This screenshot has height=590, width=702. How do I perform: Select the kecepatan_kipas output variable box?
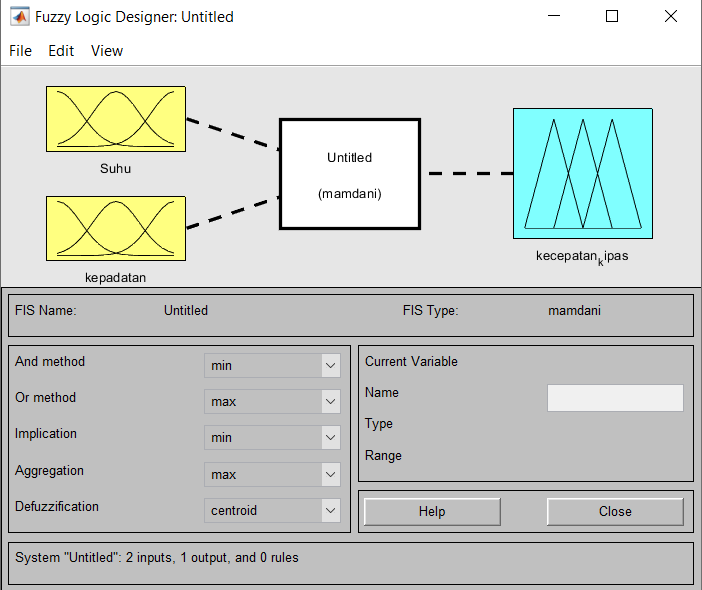[583, 173]
